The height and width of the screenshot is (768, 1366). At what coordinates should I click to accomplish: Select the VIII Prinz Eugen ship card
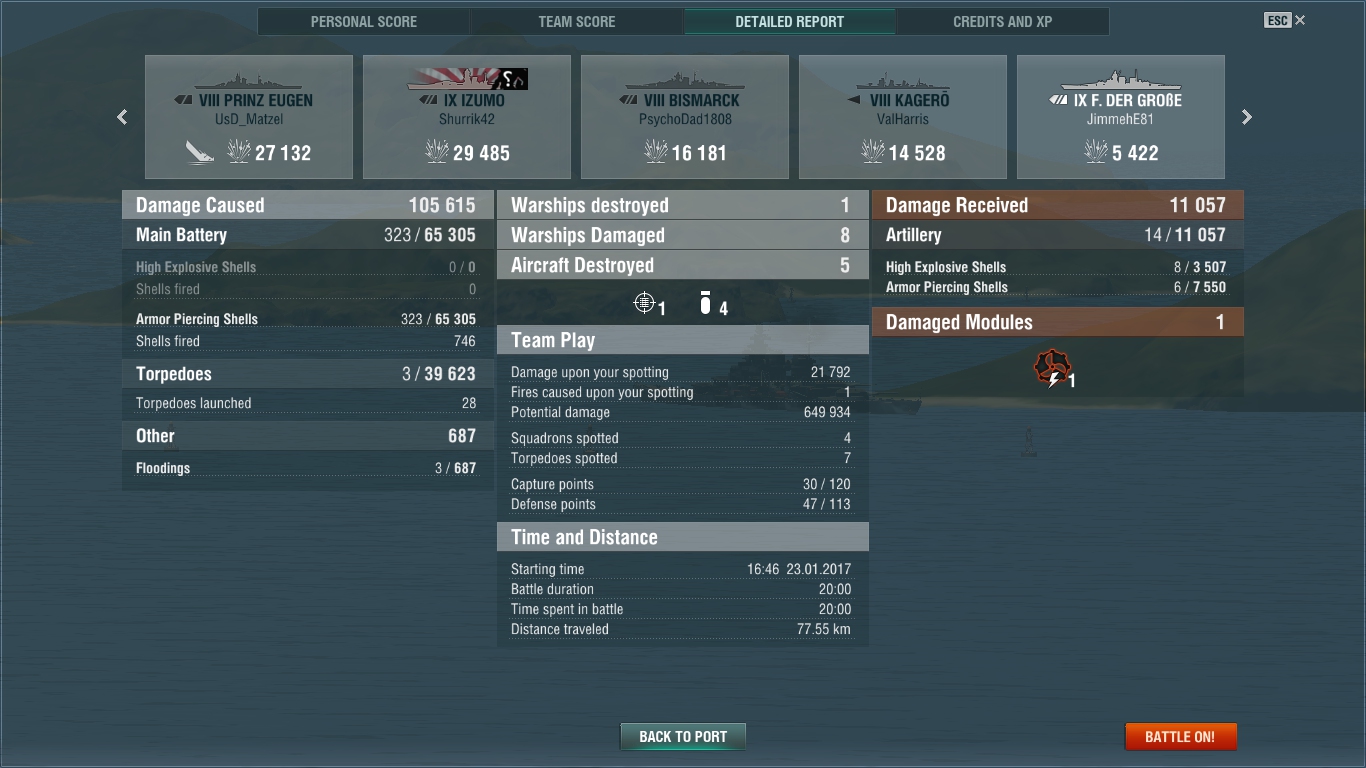[249, 117]
